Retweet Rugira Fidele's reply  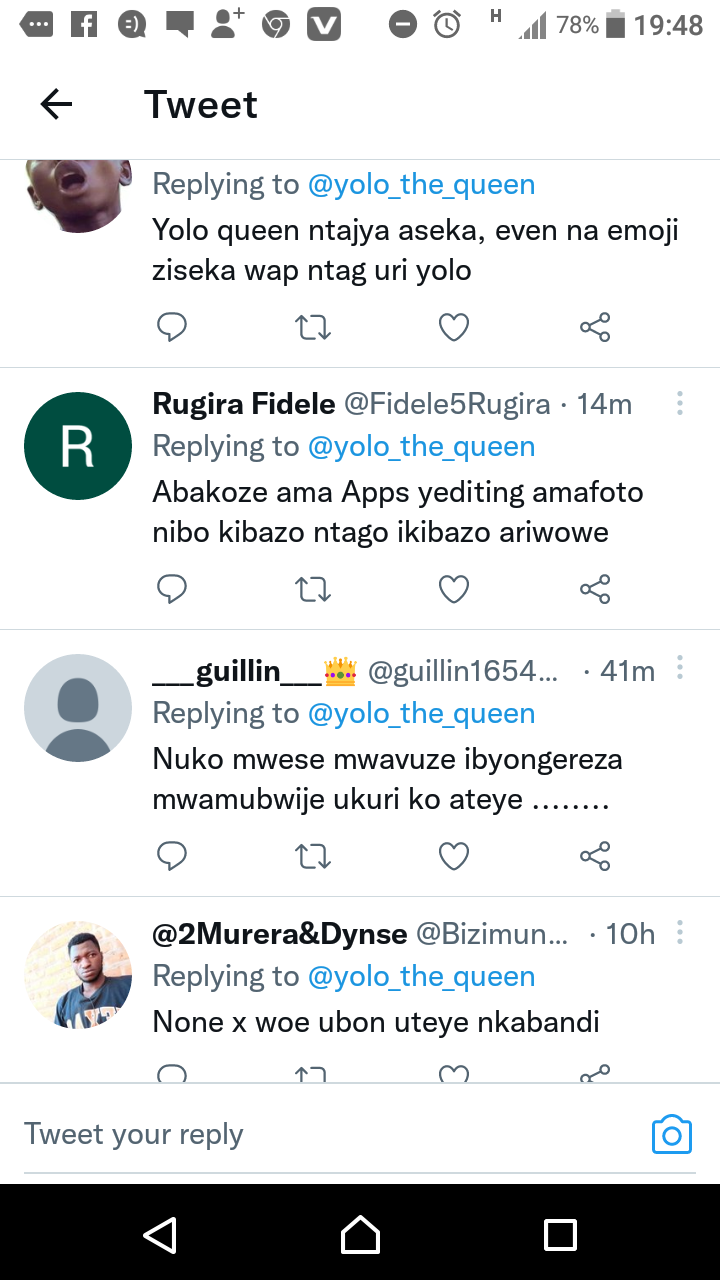[313, 590]
